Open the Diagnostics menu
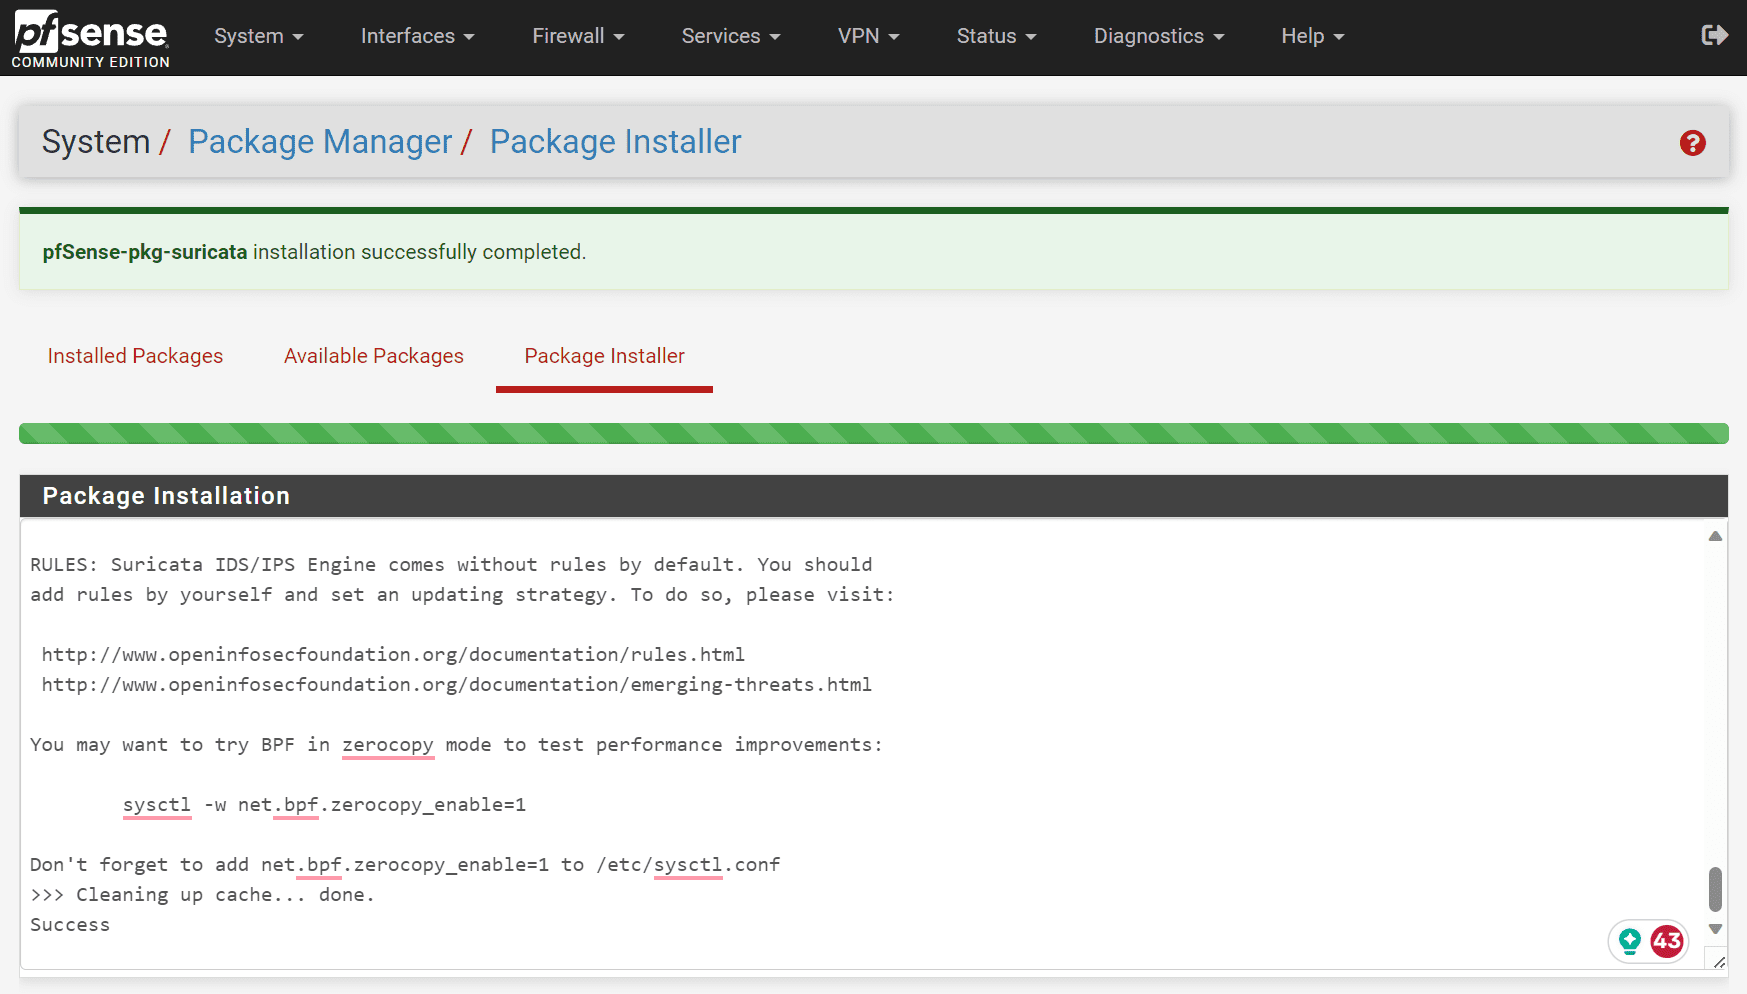The width and height of the screenshot is (1747, 994). point(1158,36)
